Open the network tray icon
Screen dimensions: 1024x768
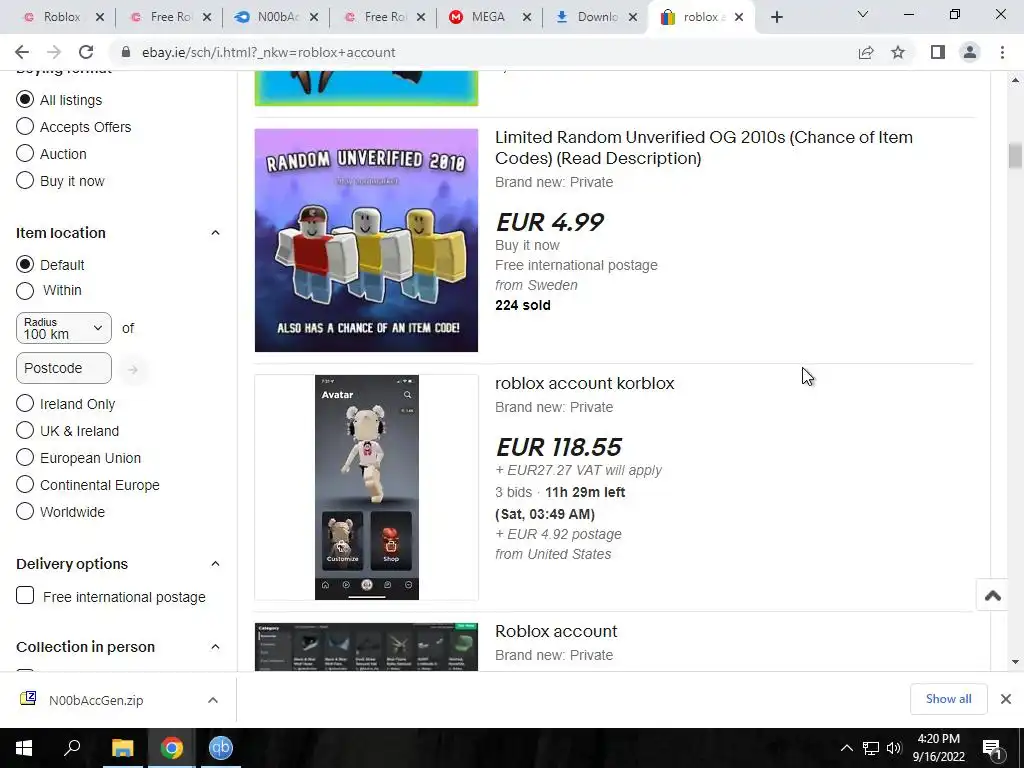[871, 748]
